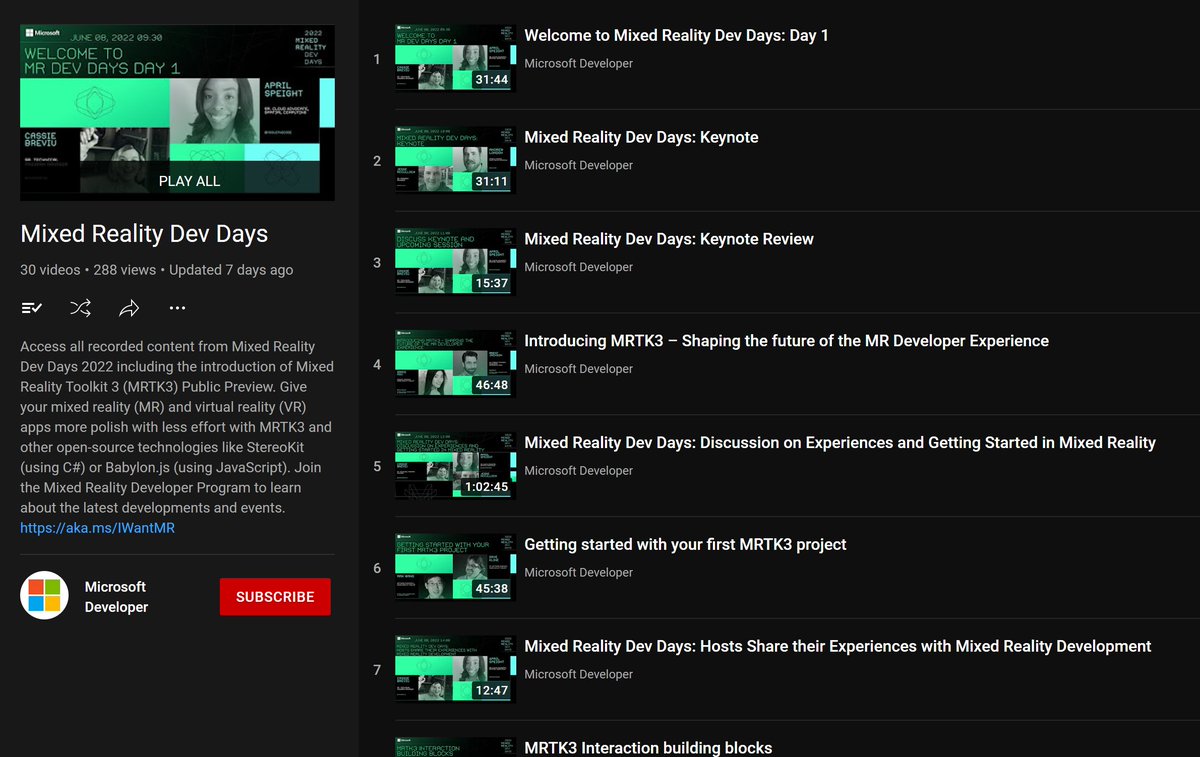Click thumbnail with 46:48 duration
1200x757 pixels.
pyautogui.click(x=455, y=364)
